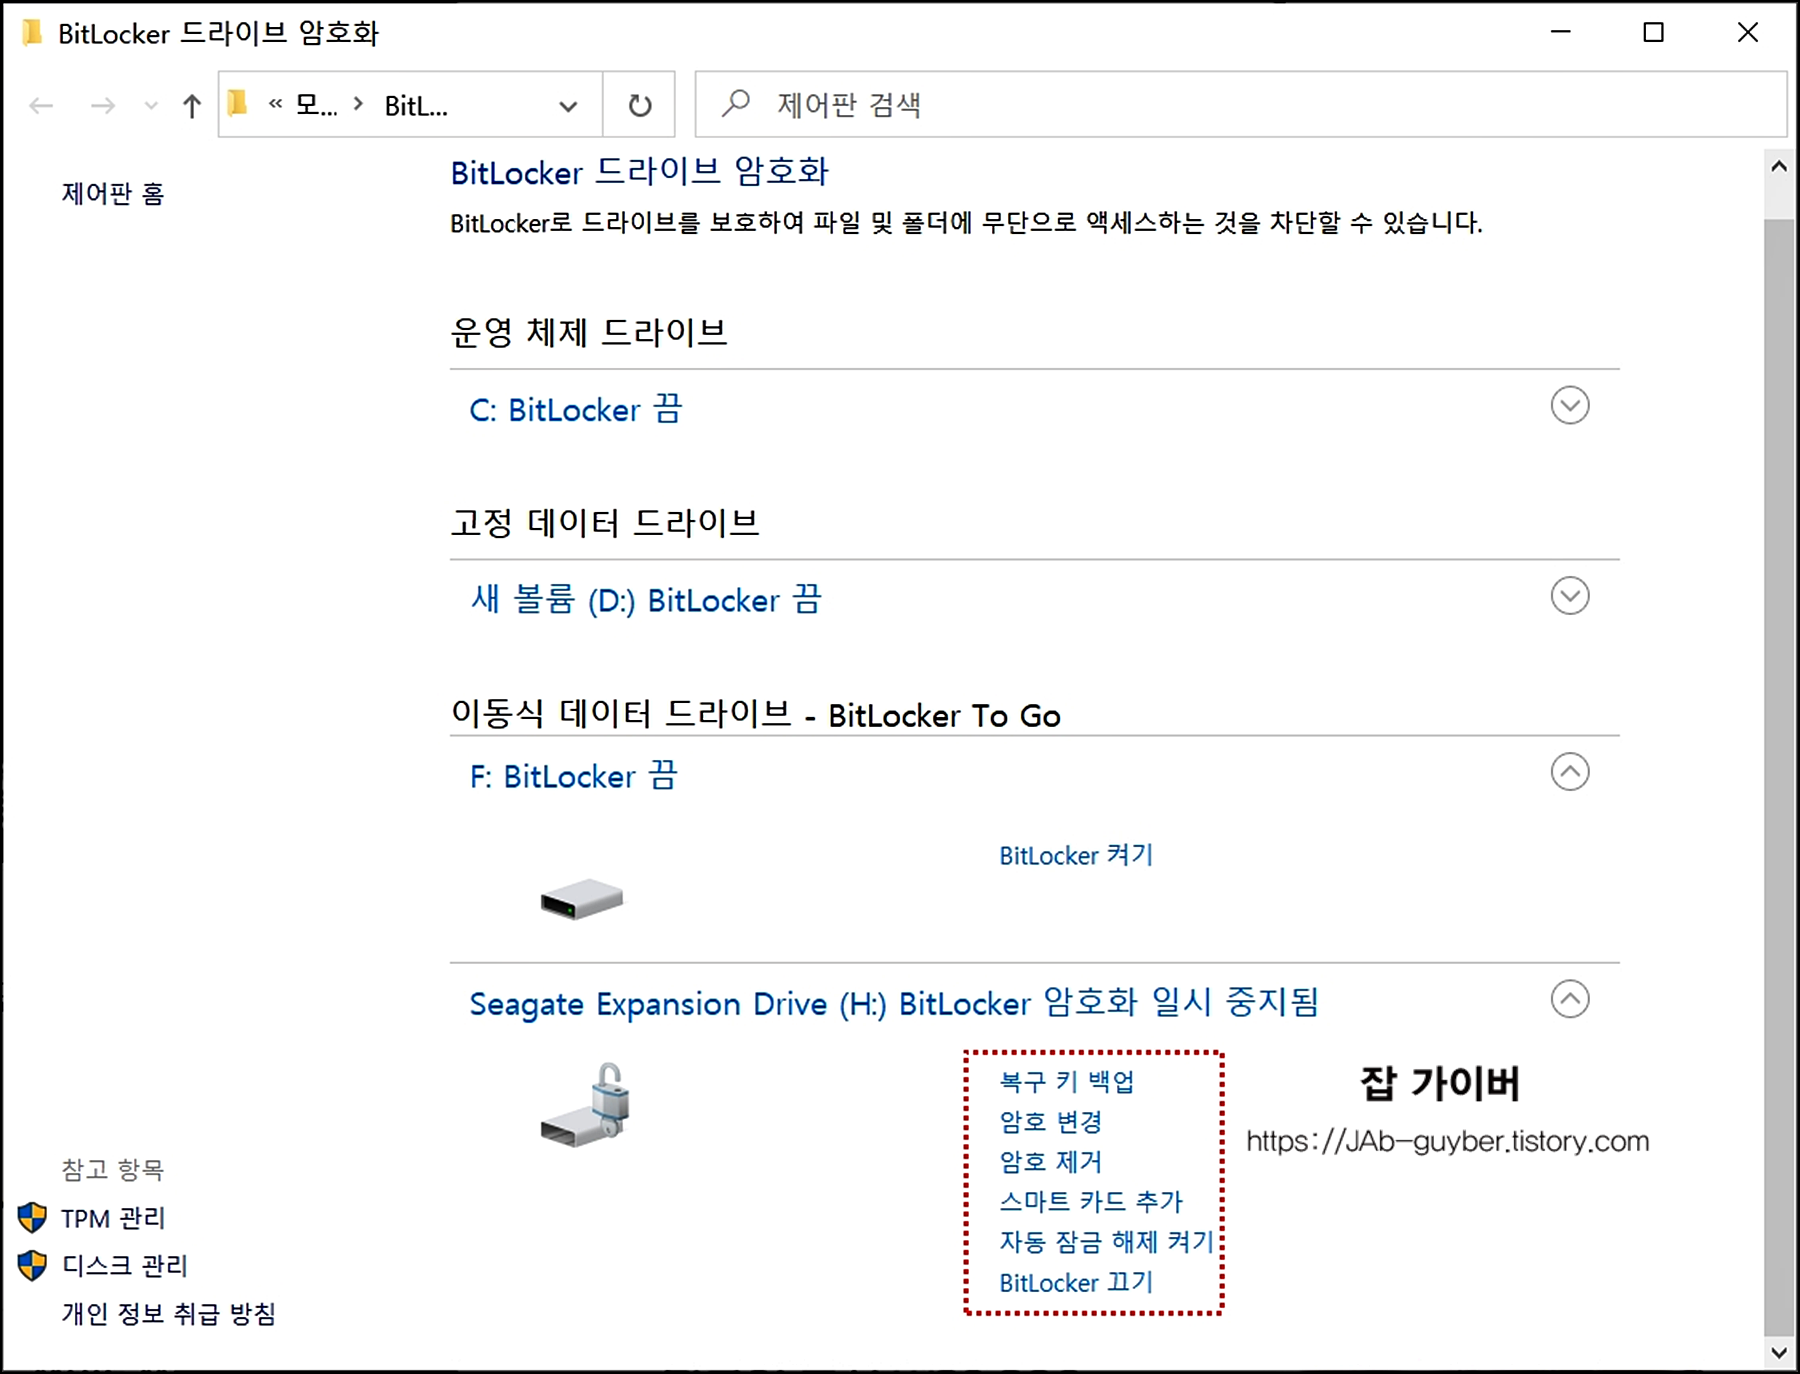The image size is (1800, 1374).
Task: Click the search magnifier icon
Action: 735,104
